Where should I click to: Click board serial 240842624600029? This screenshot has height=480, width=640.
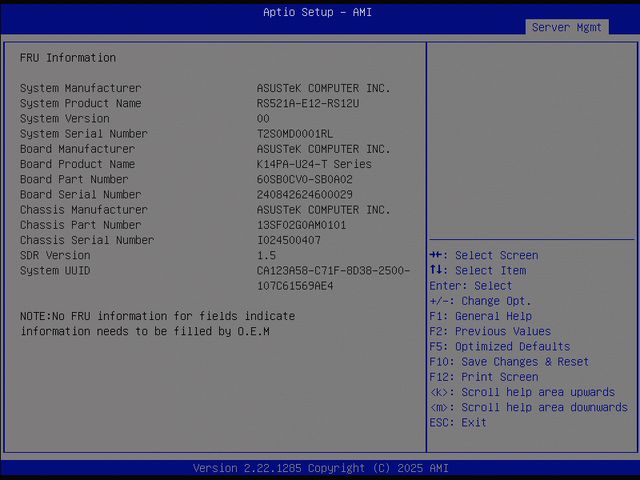pyautogui.click(x=304, y=194)
